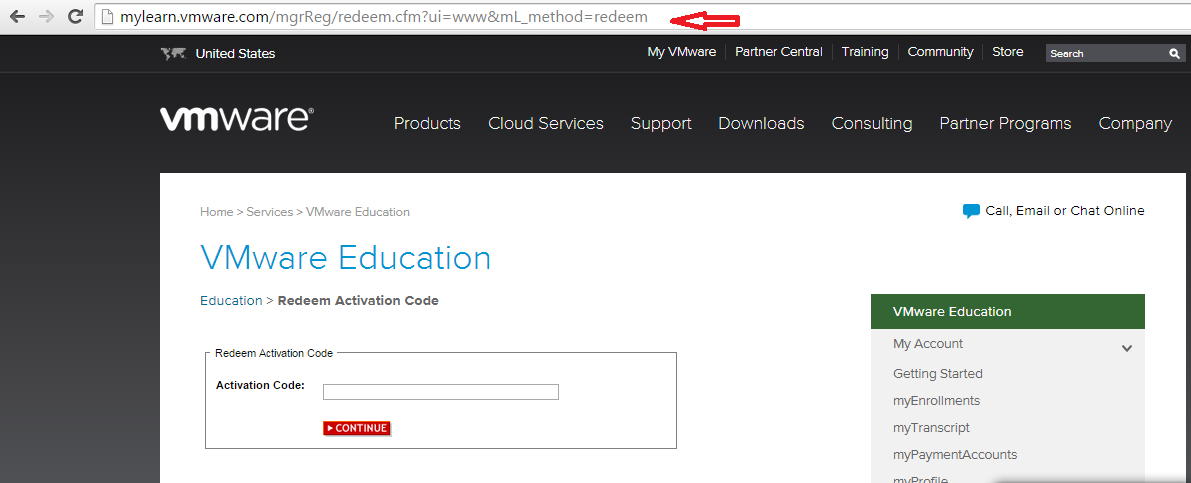Screen dimensions: 1191x483
Task: Click Call, Email or Chat Online
Action: point(1065,211)
